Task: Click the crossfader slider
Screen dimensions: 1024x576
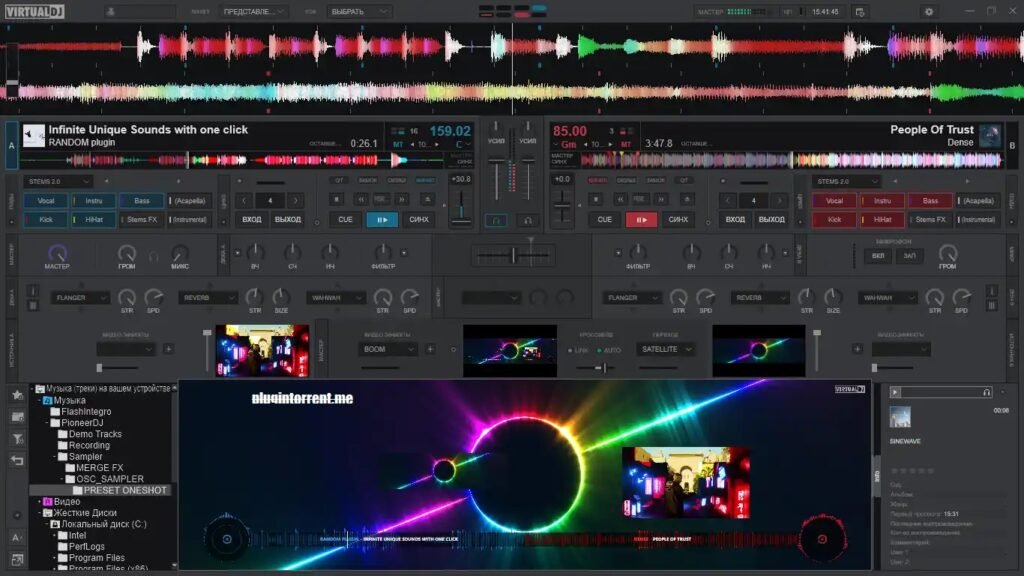Action: click(x=513, y=256)
